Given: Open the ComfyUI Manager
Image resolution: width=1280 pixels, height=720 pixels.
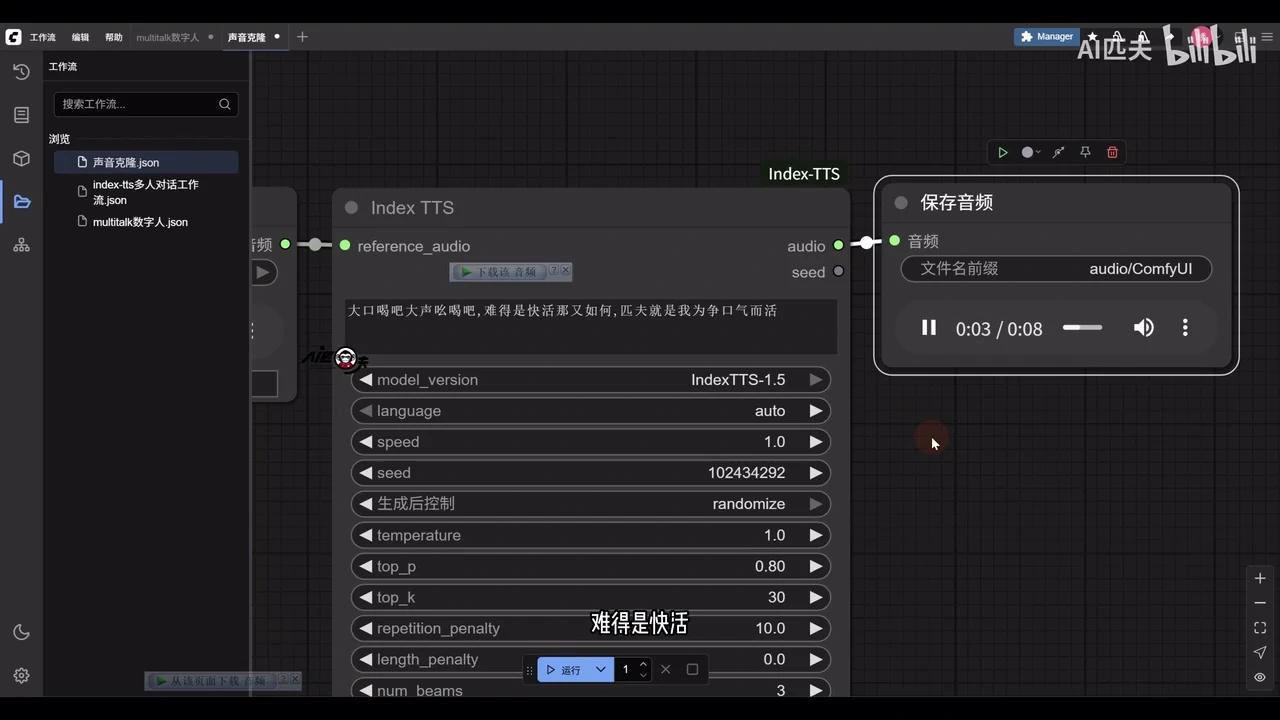Looking at the screenshot, I should pyautogui.click(x=1046, y=36).
